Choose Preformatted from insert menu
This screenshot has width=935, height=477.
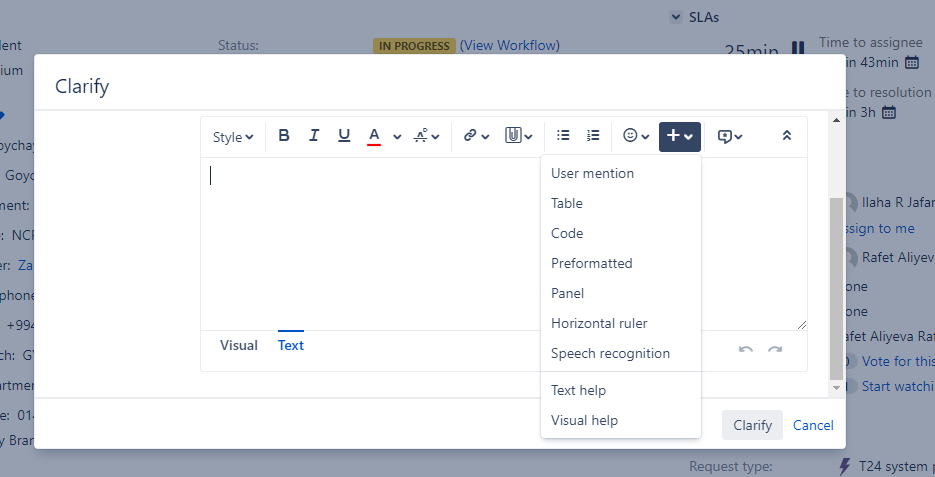(x=621, y=264)
